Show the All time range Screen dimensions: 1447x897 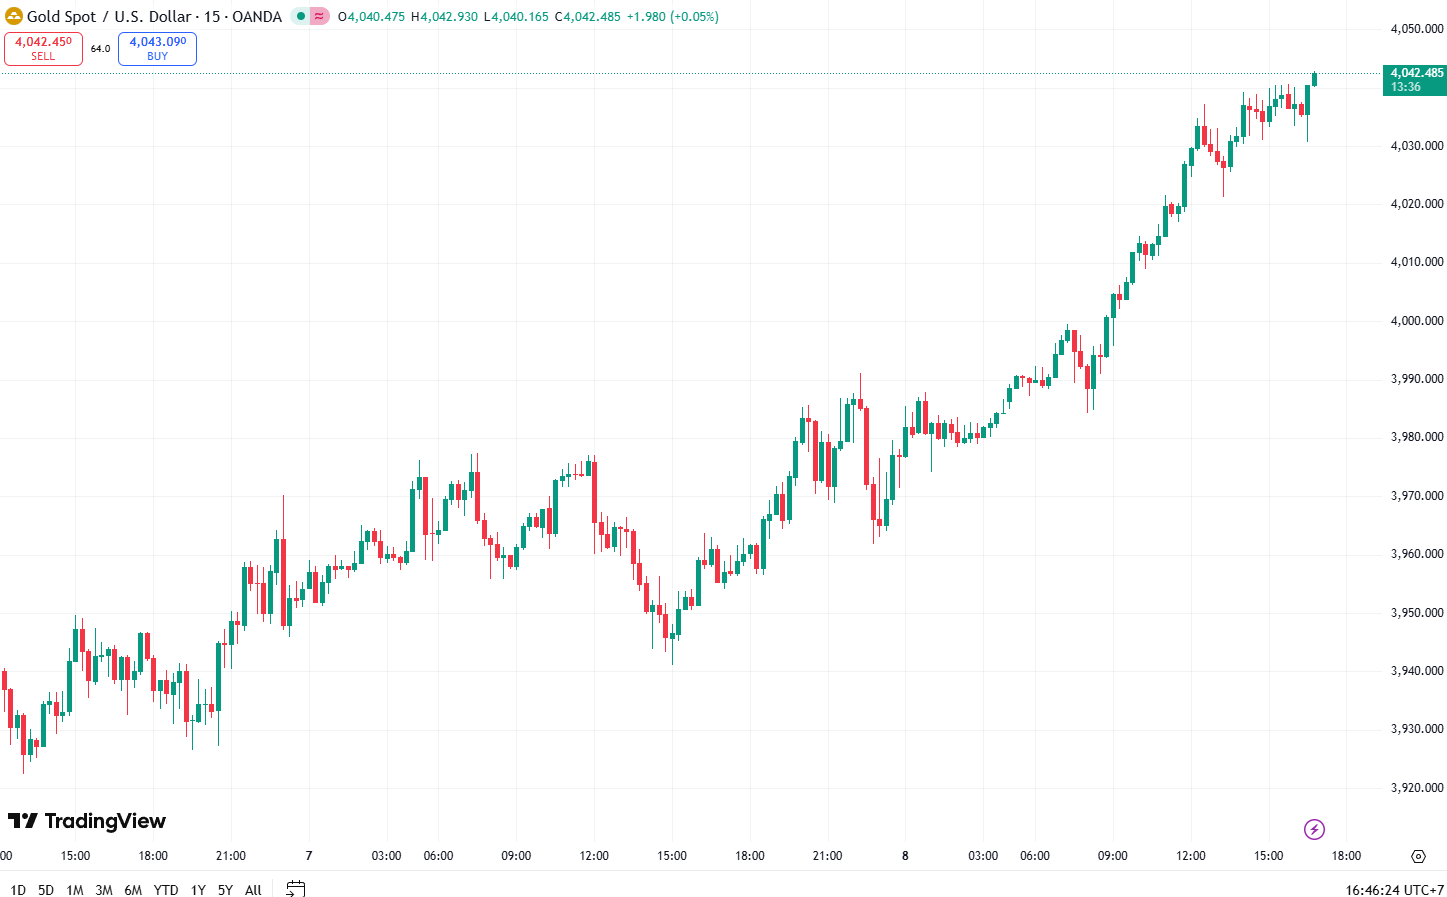pos(254,890)
